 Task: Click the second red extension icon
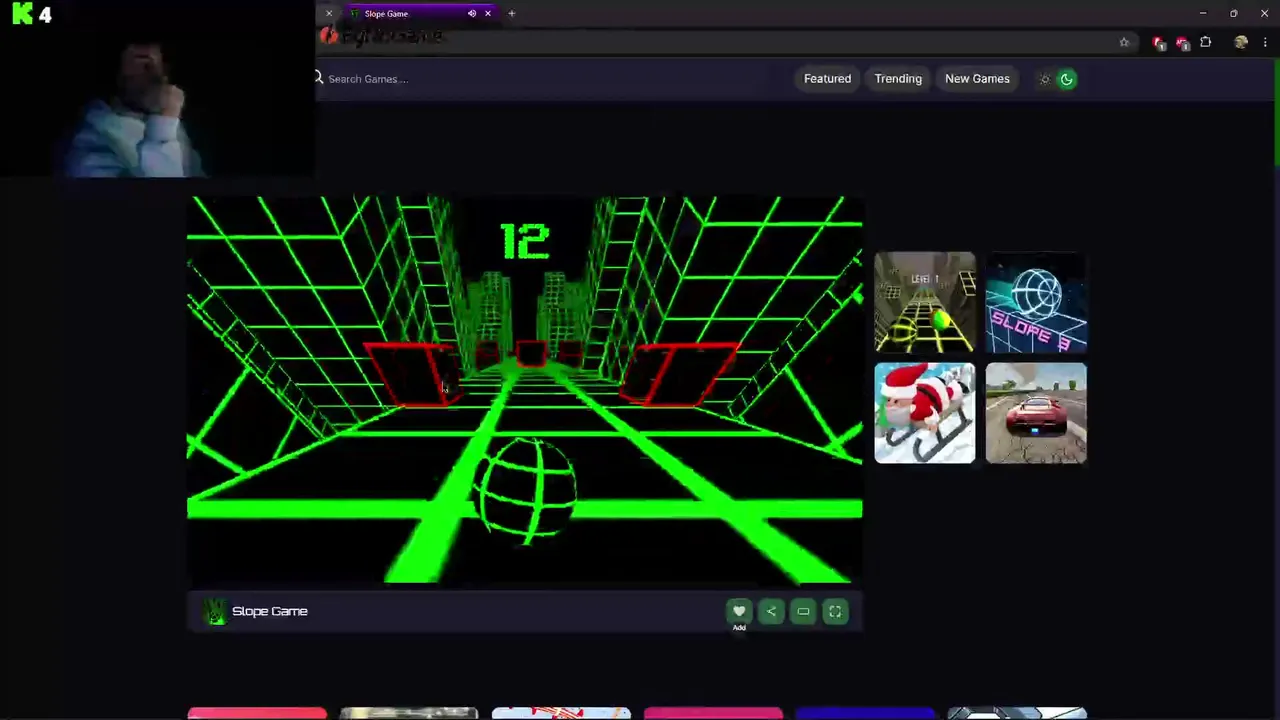[x=1182, y=43]
